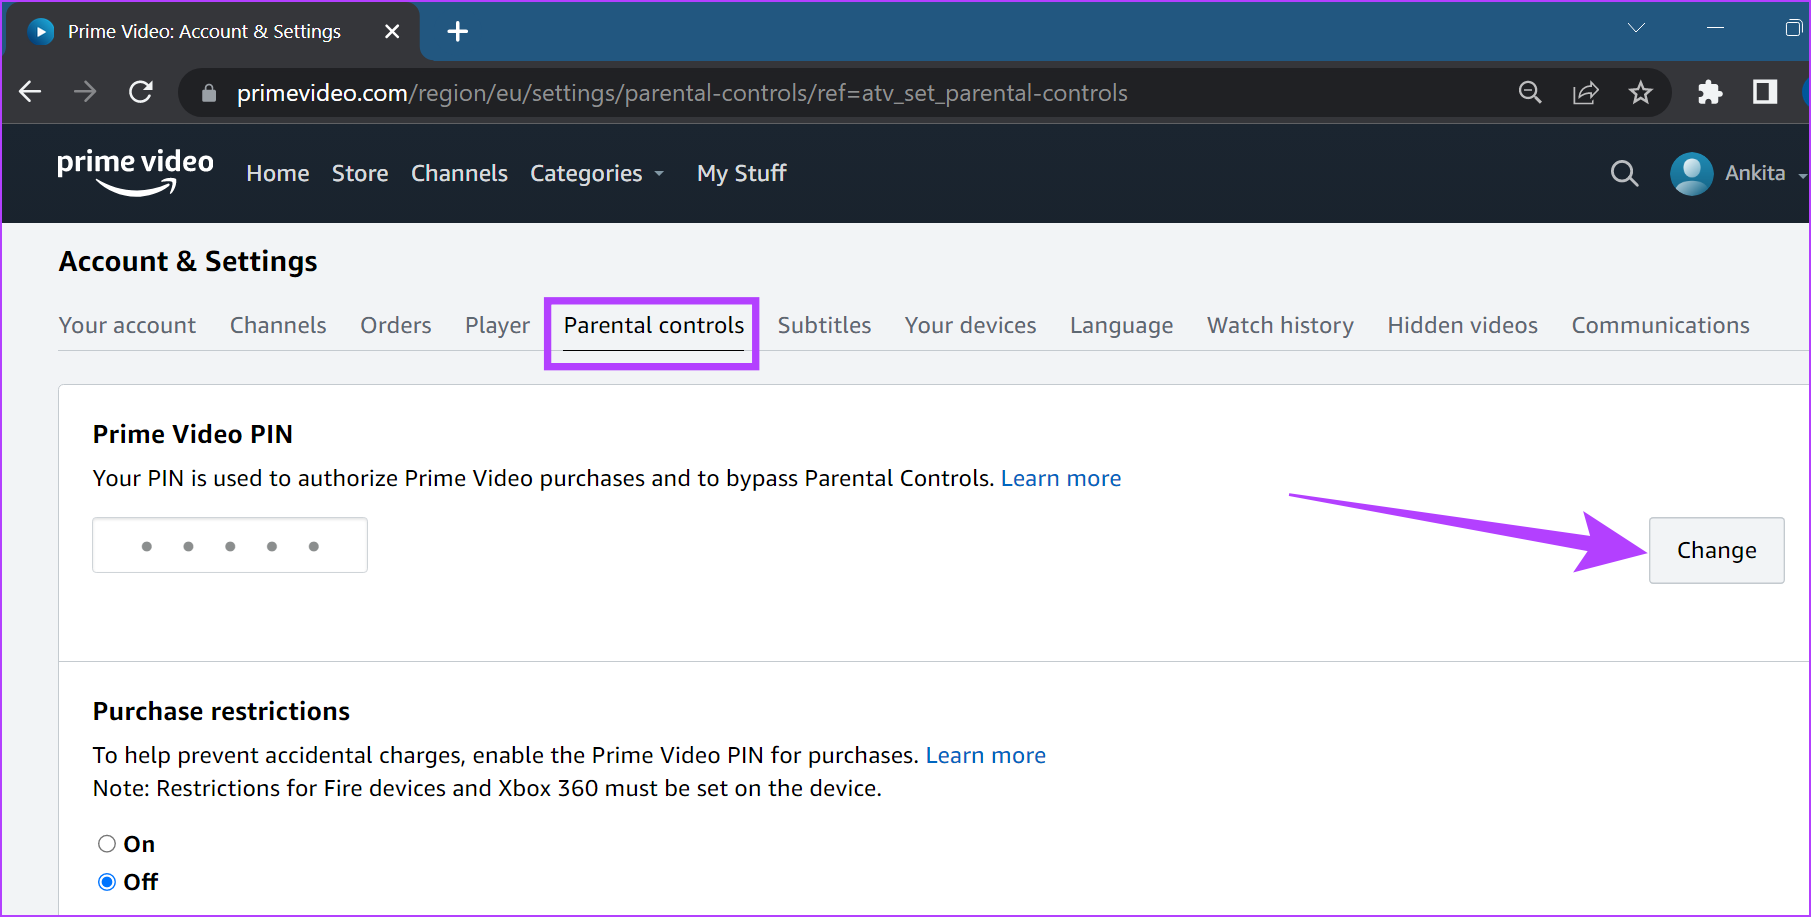Switch to the Channels settings tab
Viewport: 1811px width, 917px height.
coord(278,326)
